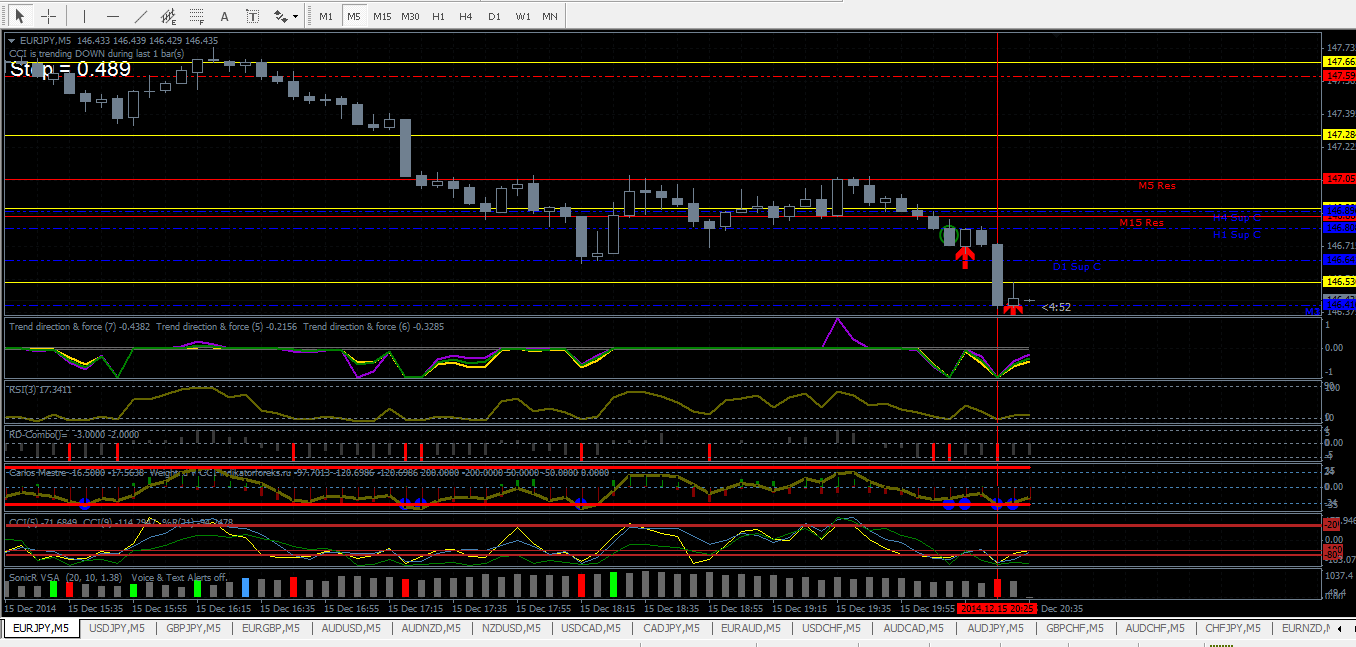Switch chart to M1 timeframe

[x=326, y=16]
